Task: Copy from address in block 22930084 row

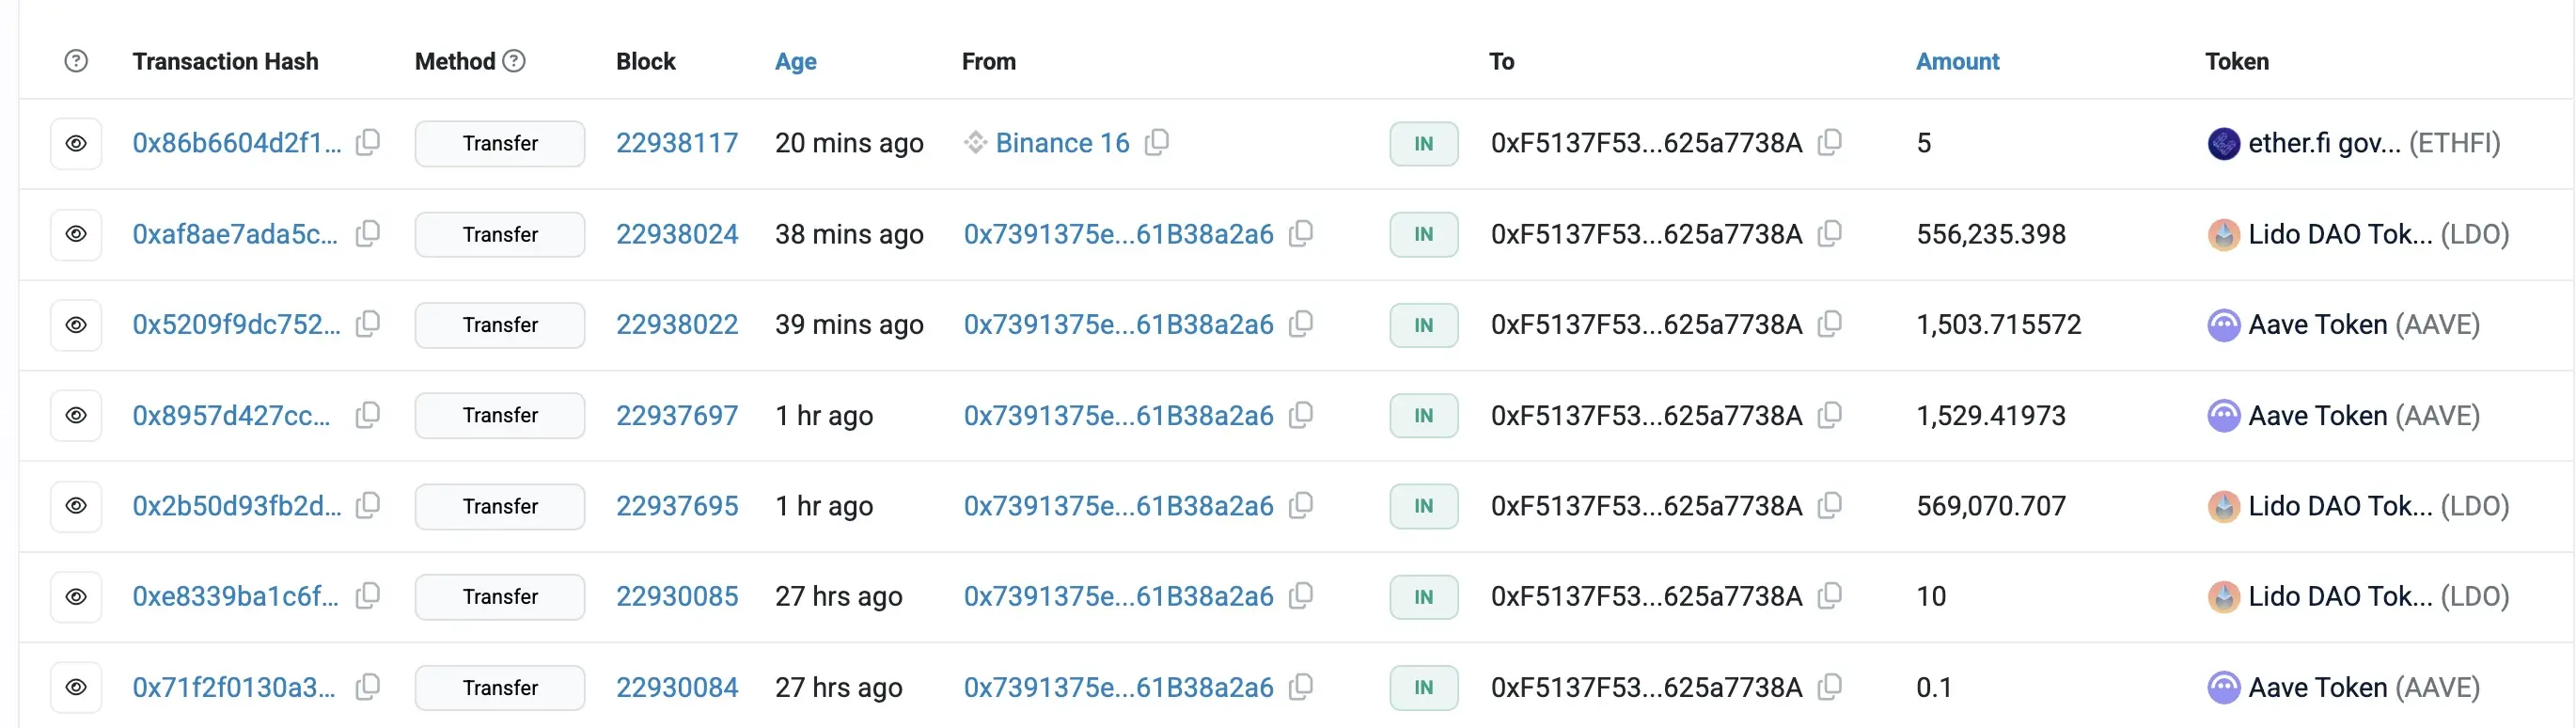Action: (1301, 687)
